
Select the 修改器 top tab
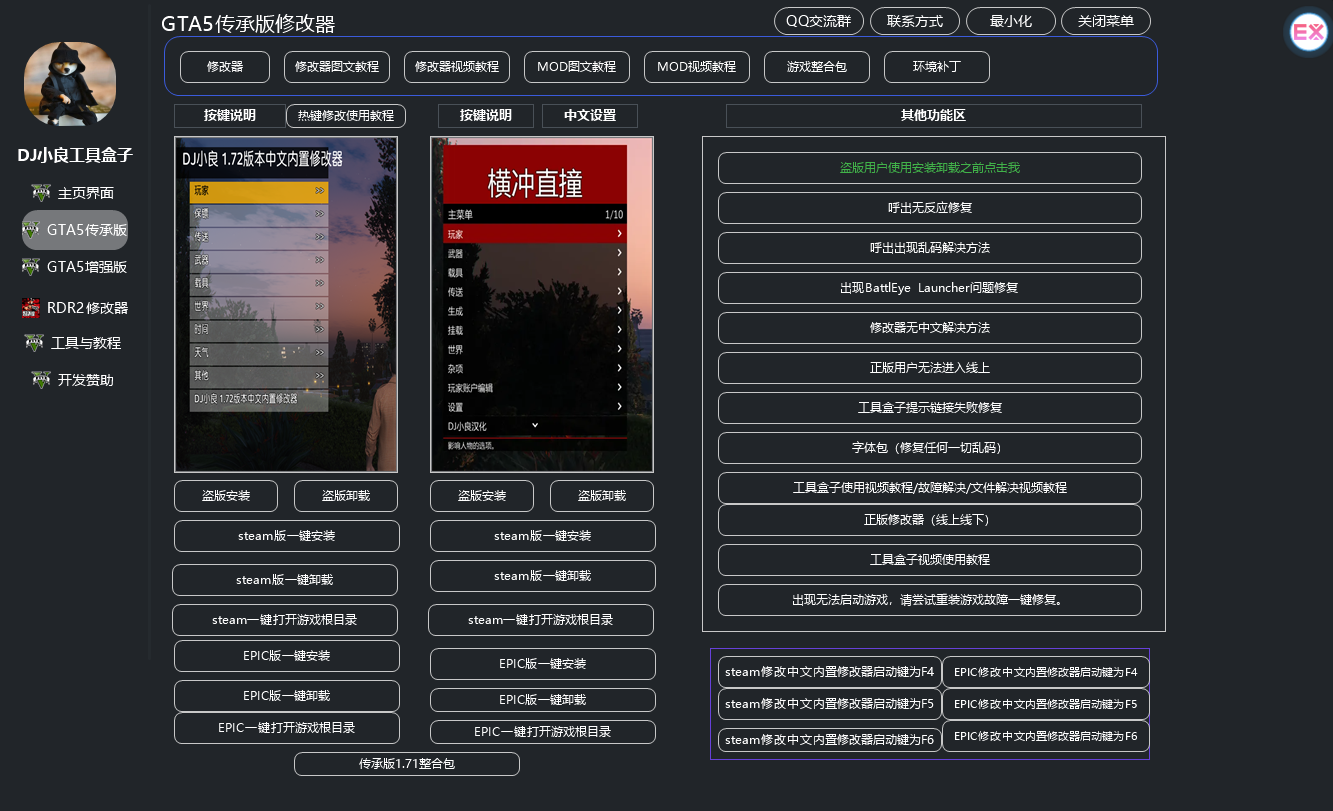(225, 67)
